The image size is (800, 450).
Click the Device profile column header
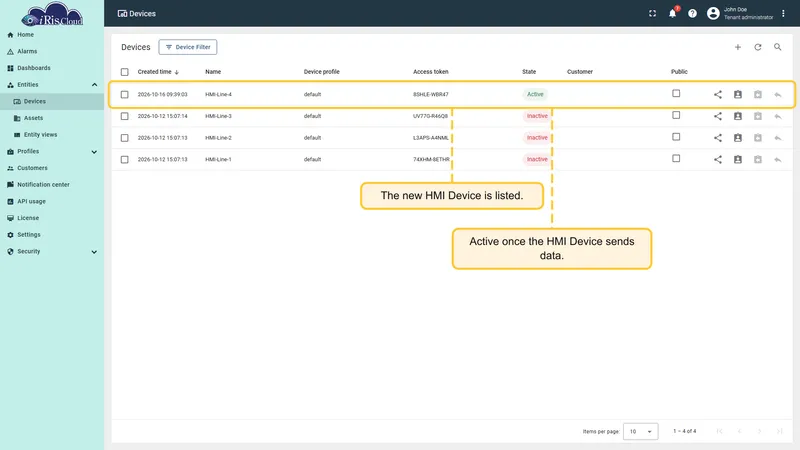pos(321,72)
